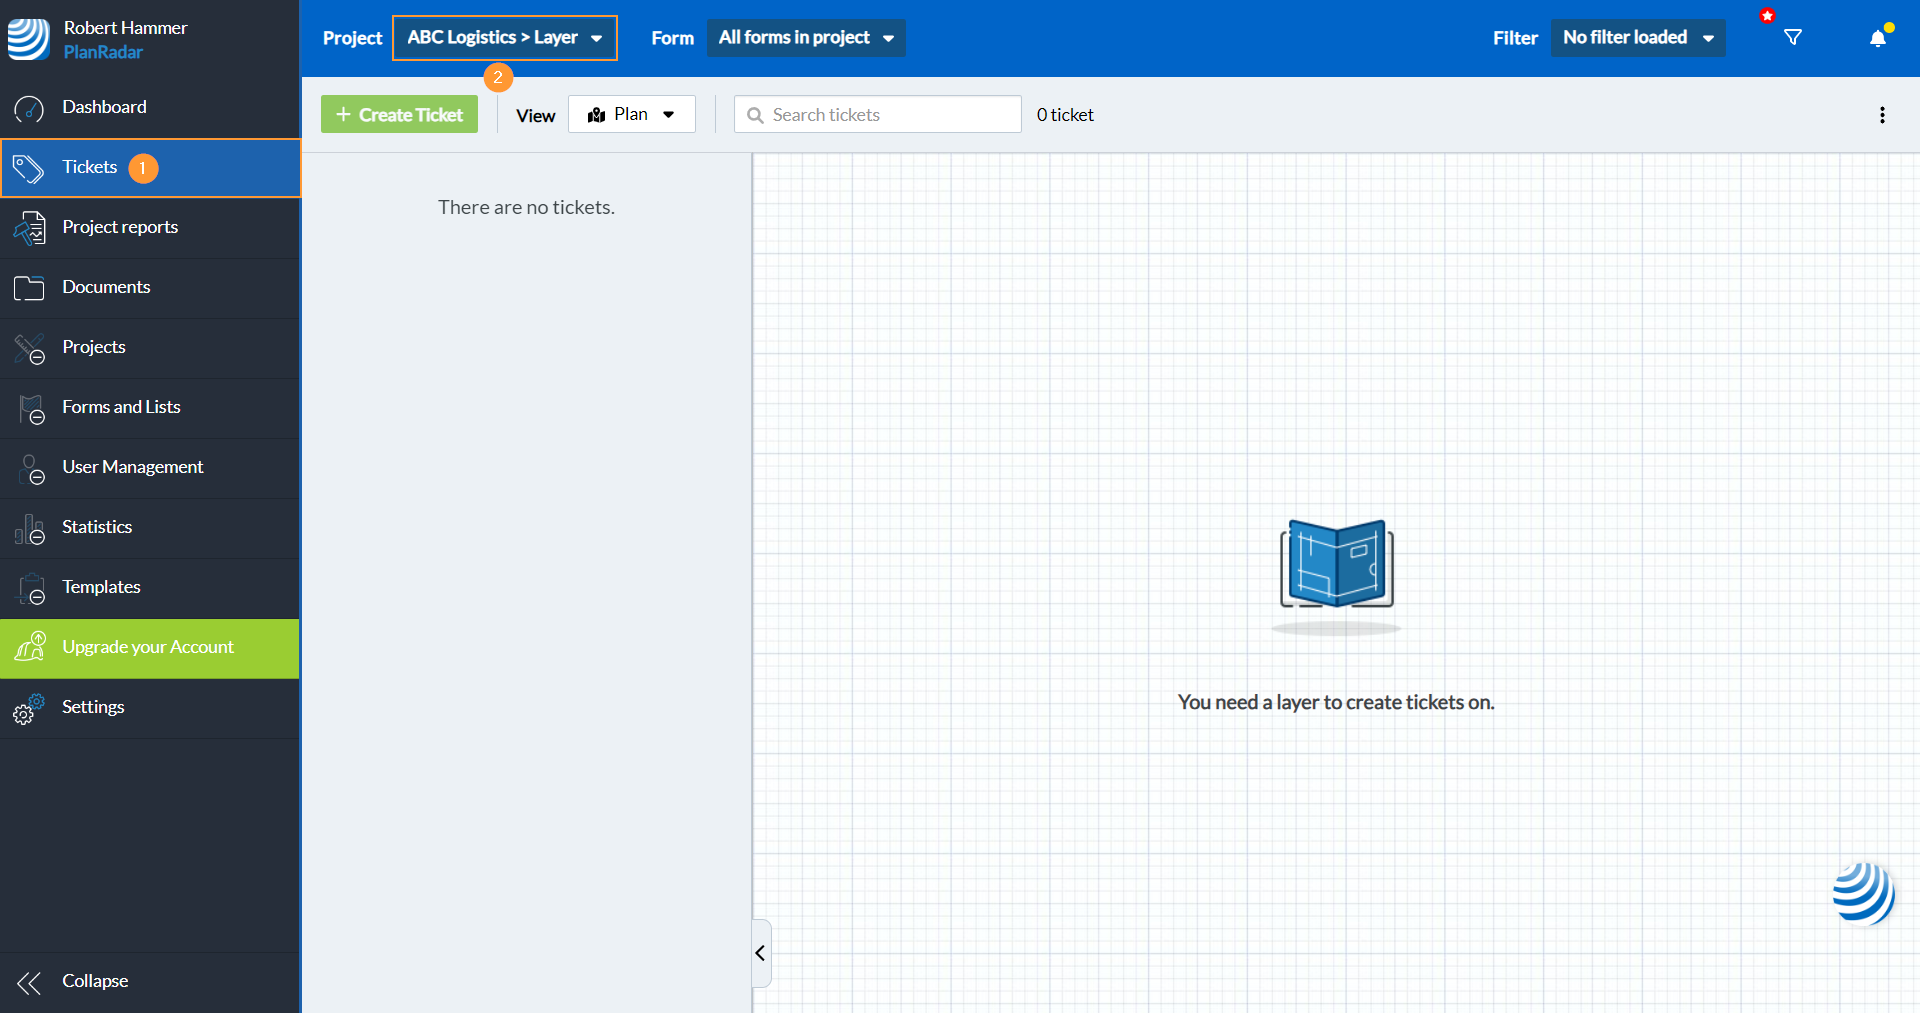Expand the ABC Logistics project dropdown
This screenshot has width=1920, height=1013.
click(x=504, y=38)
